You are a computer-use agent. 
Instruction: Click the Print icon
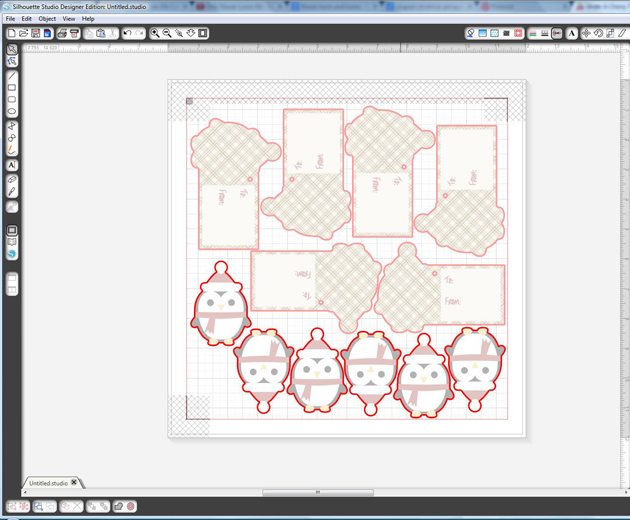click(62, 33)
